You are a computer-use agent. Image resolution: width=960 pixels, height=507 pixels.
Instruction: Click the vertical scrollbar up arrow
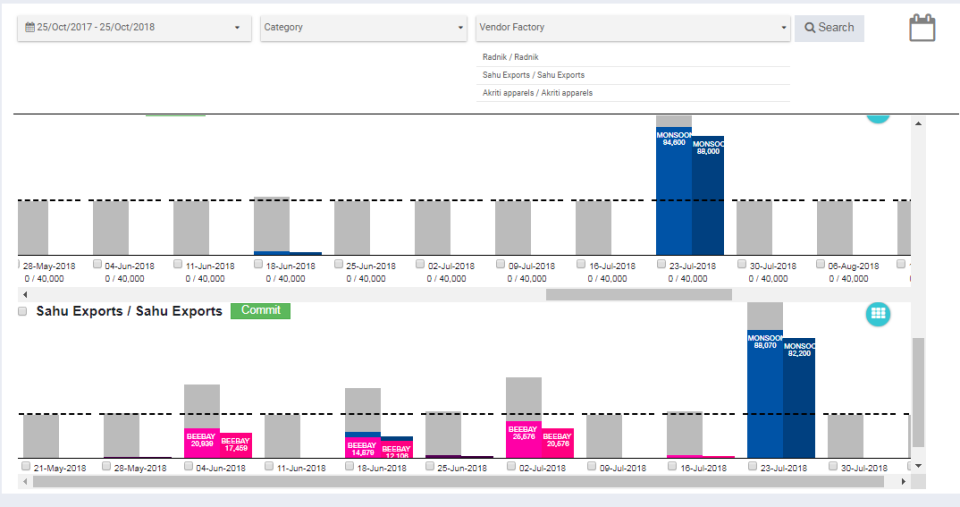point(918,123)
